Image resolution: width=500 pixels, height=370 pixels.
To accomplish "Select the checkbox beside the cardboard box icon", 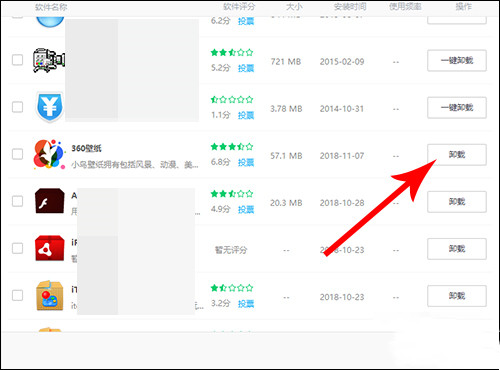I will [17, 295].
